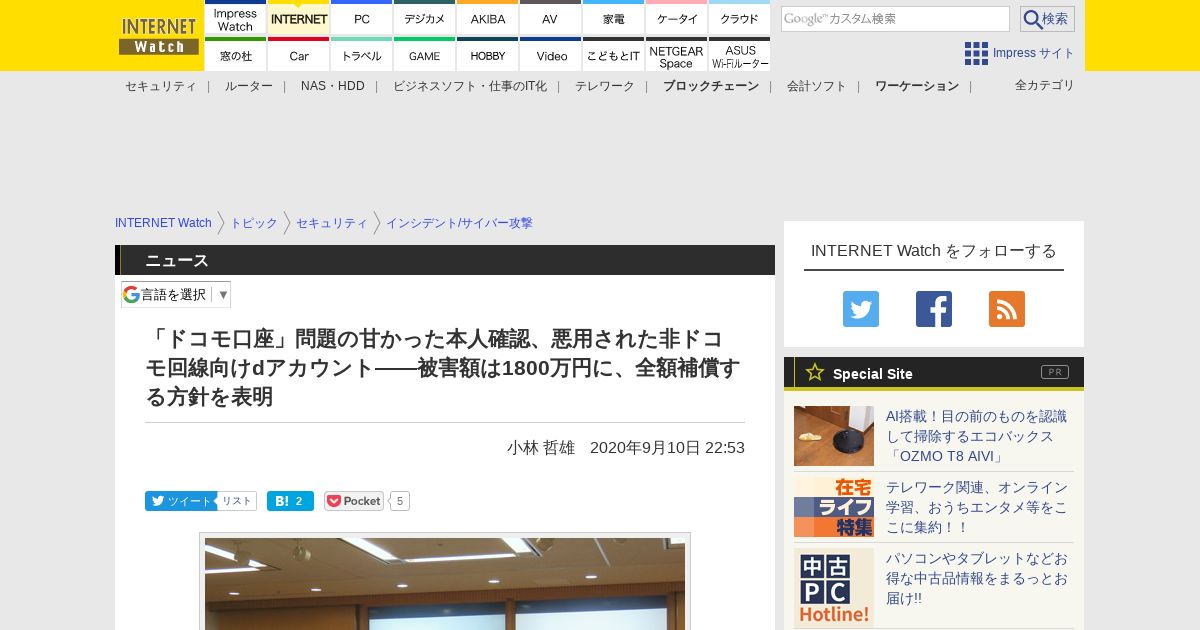Click the article's conference room photo
This screenshot has height=630, width=1200.
coord(445,584)
